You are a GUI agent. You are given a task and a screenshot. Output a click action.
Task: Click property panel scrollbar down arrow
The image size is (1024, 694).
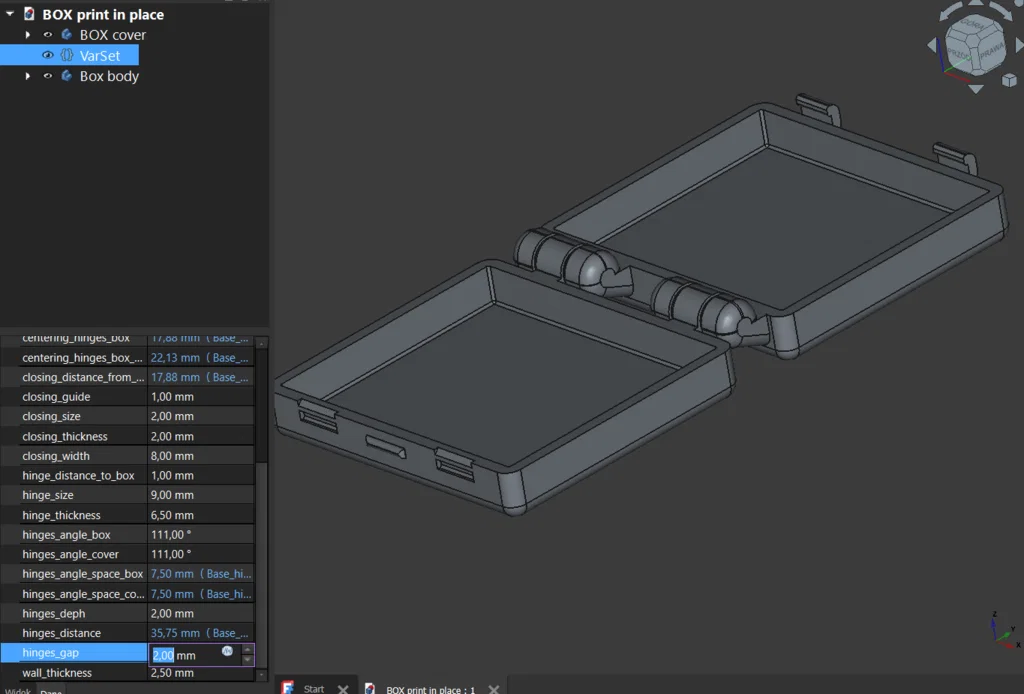click(x=261, y=675)
